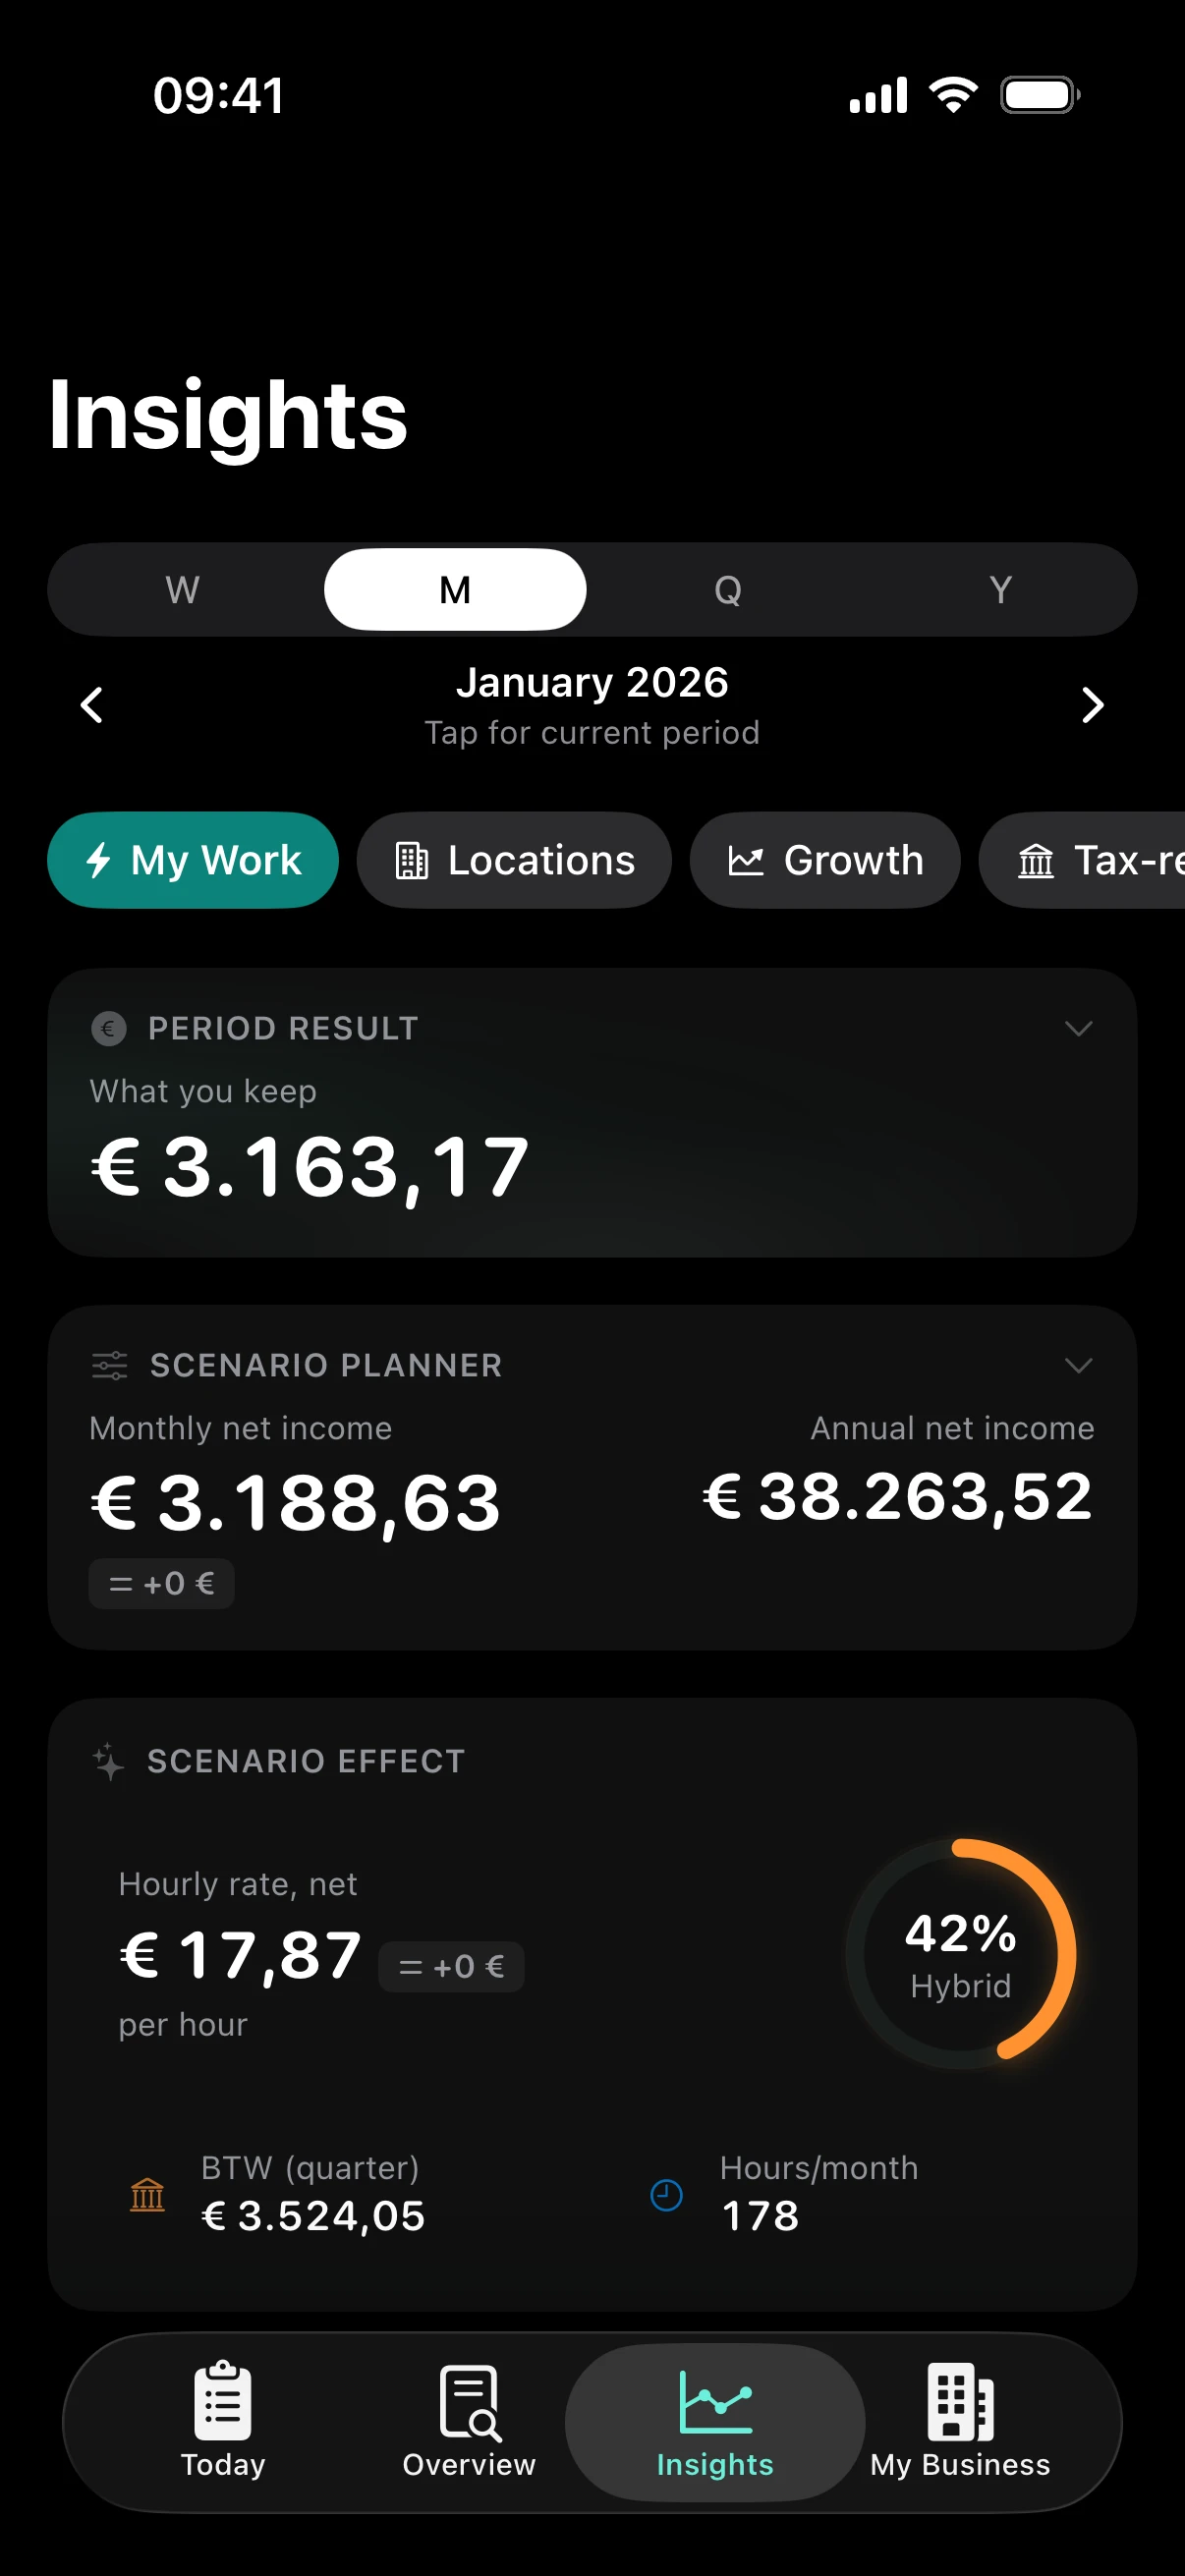This screenshot has width=1185, height=2576.
Task: Select the Tax bank icon filter
Action: coord(1037,860)
